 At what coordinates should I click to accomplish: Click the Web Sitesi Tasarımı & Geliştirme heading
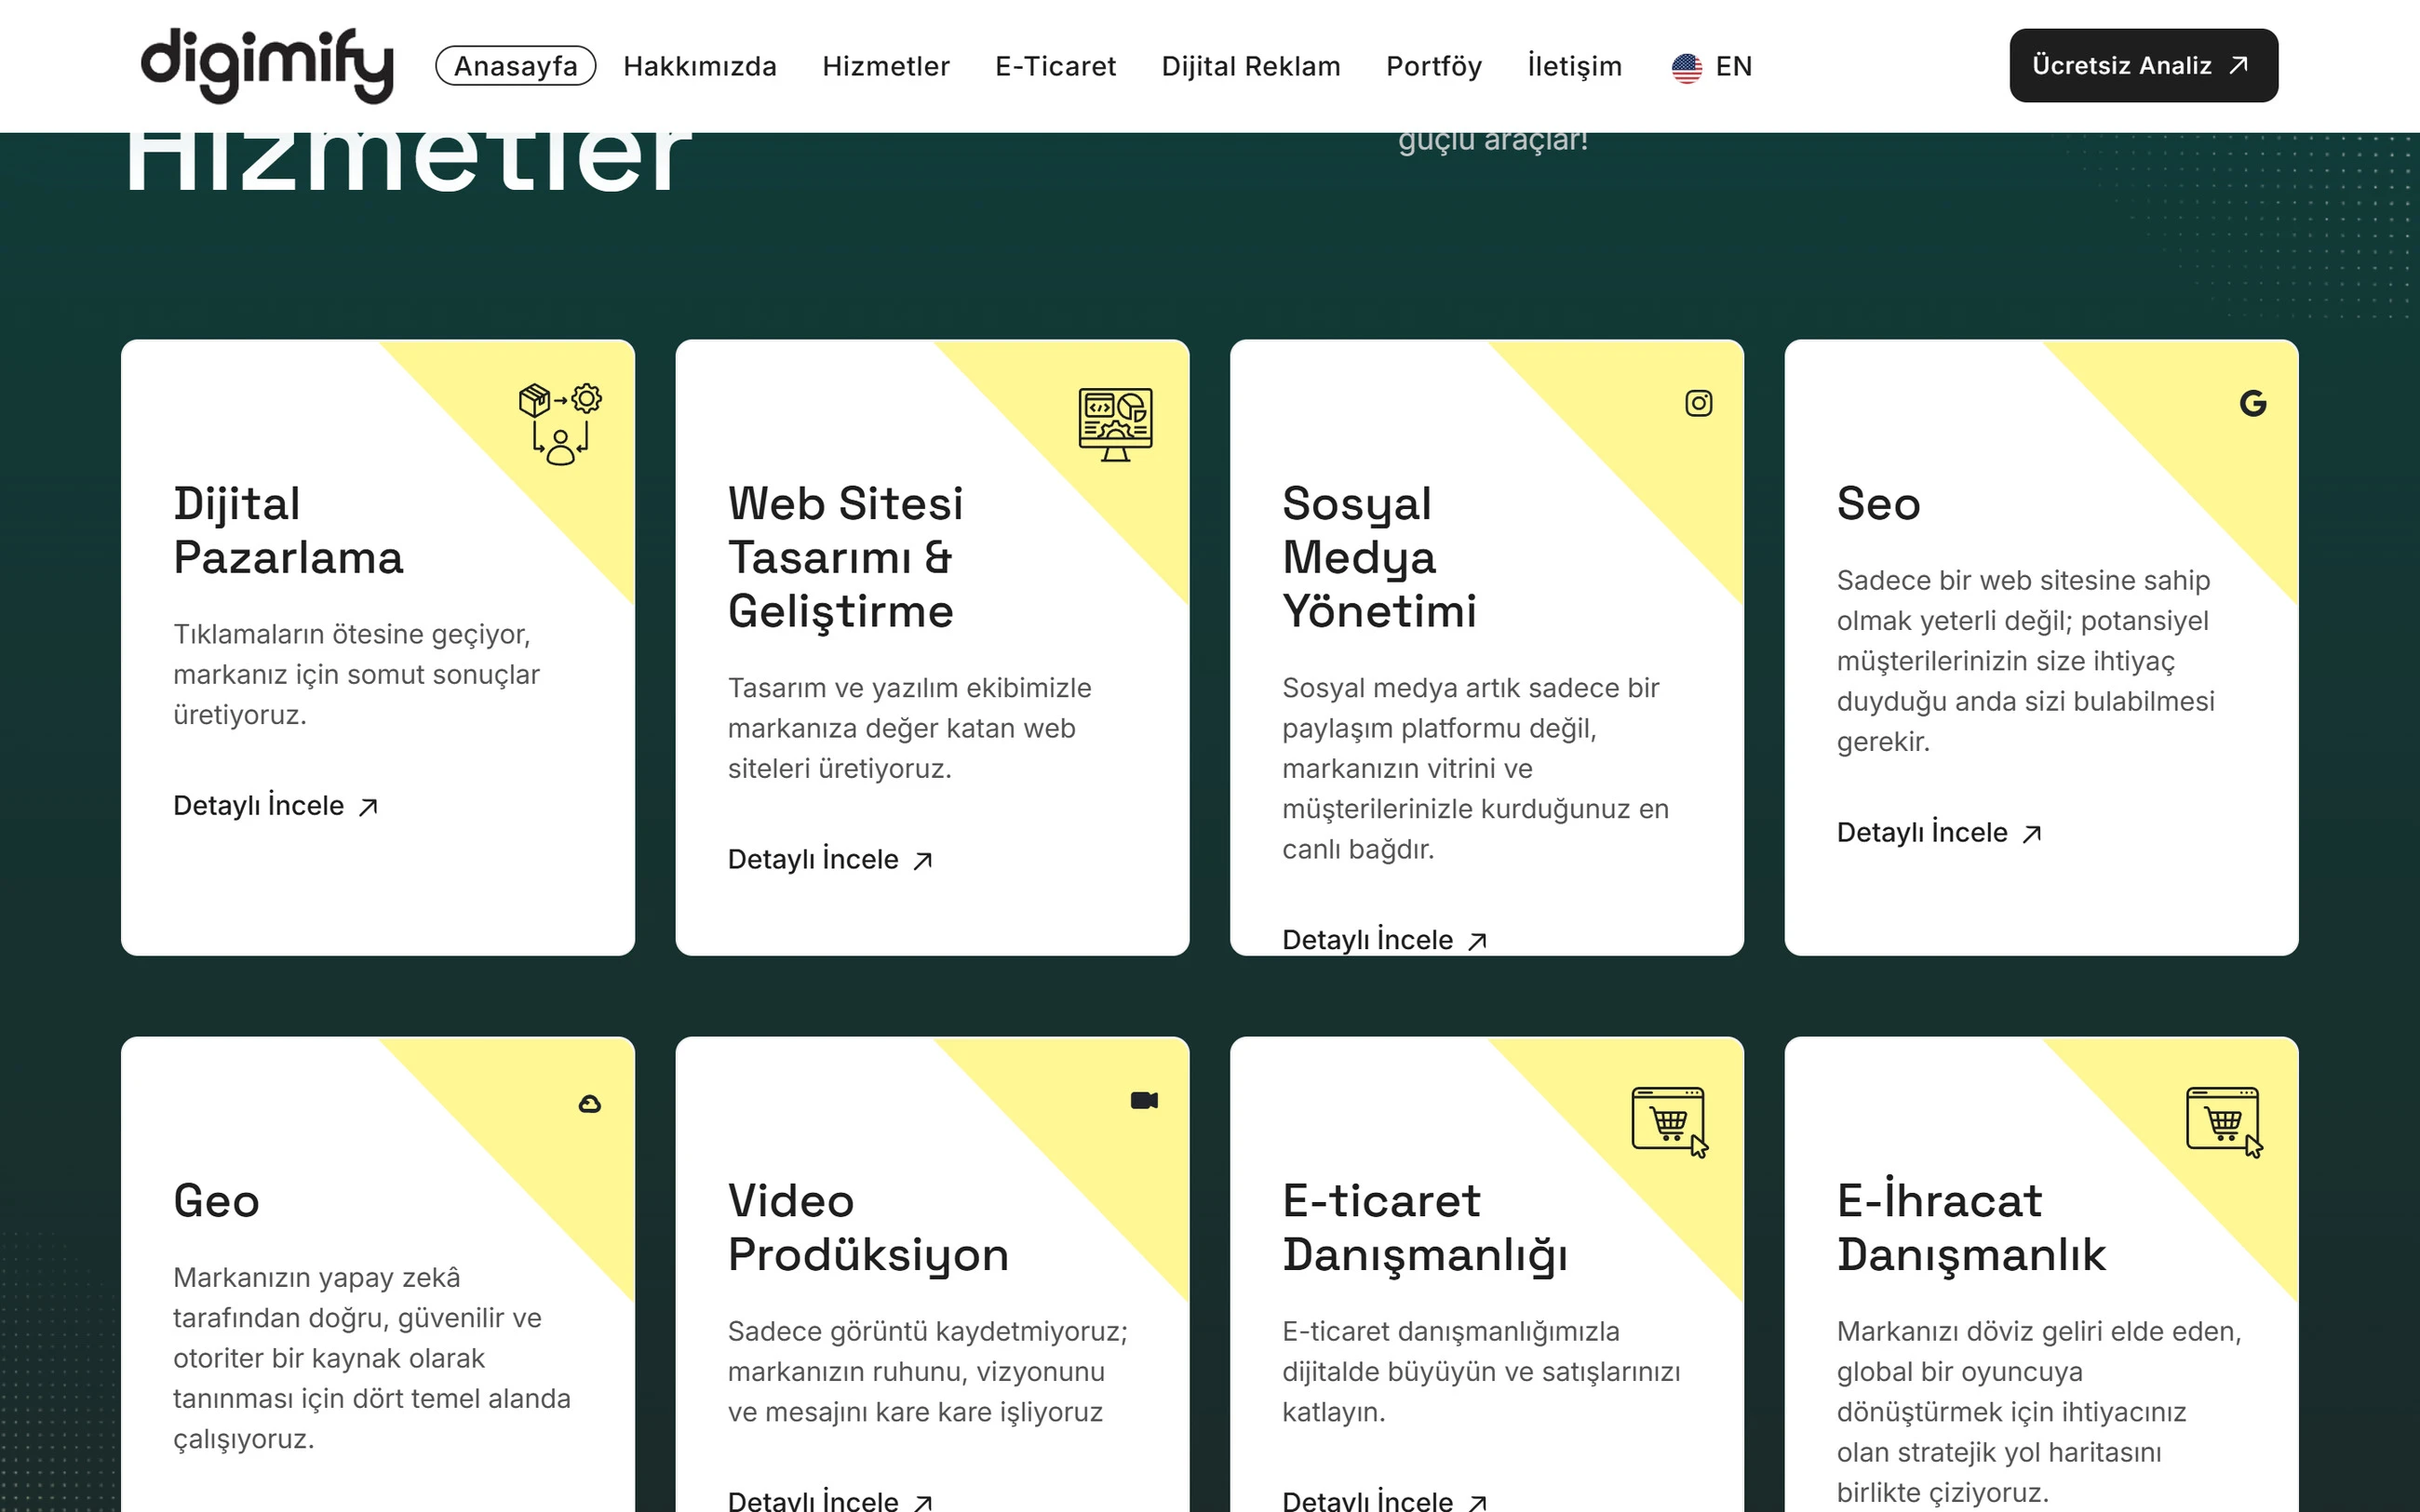tap(845, 557)
